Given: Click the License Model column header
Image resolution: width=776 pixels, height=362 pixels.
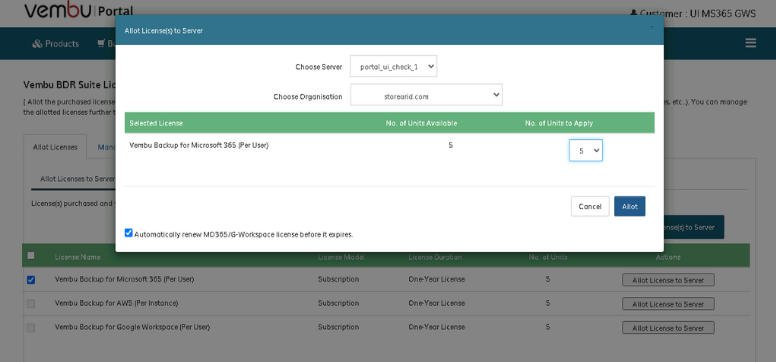Looking at the screenshot, I should [x=340, y=257].
